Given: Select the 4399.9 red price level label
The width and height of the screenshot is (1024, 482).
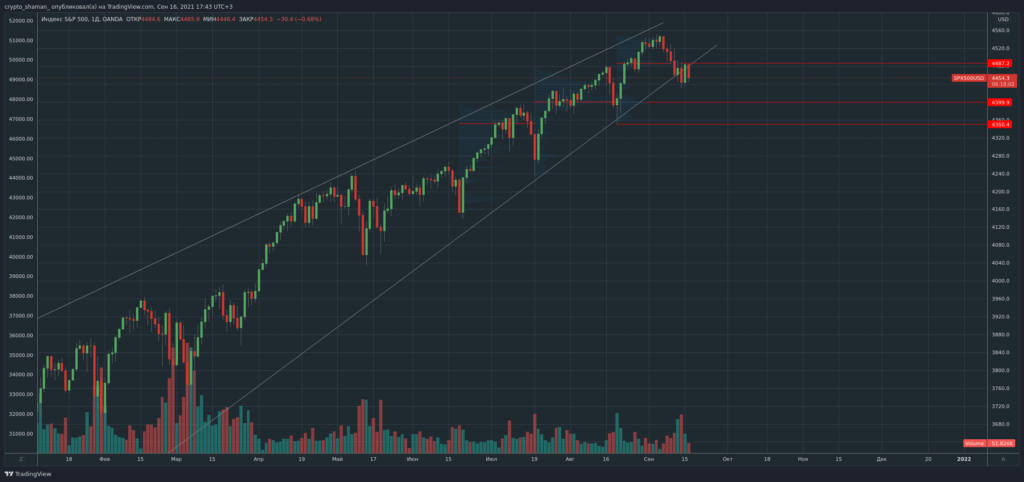Looking at the screenshot, I should [x=1000, y=102].
